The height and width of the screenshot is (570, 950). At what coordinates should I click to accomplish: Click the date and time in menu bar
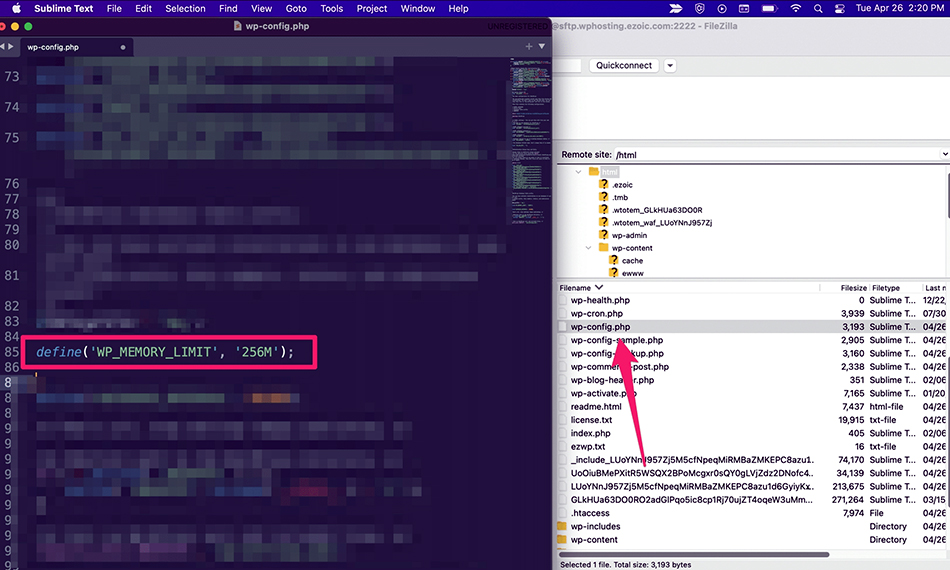click(x=899, y=8)
